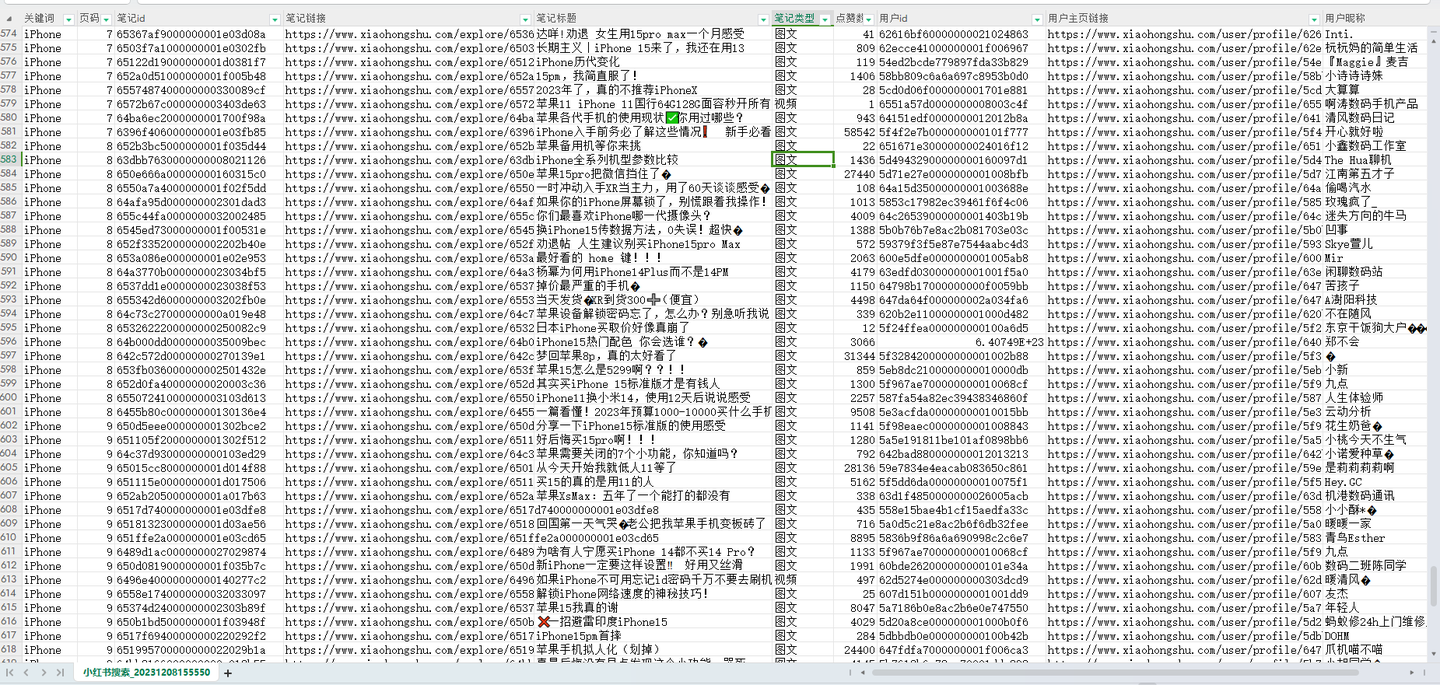Select cell 视频 in row 613

click(803, 580)
